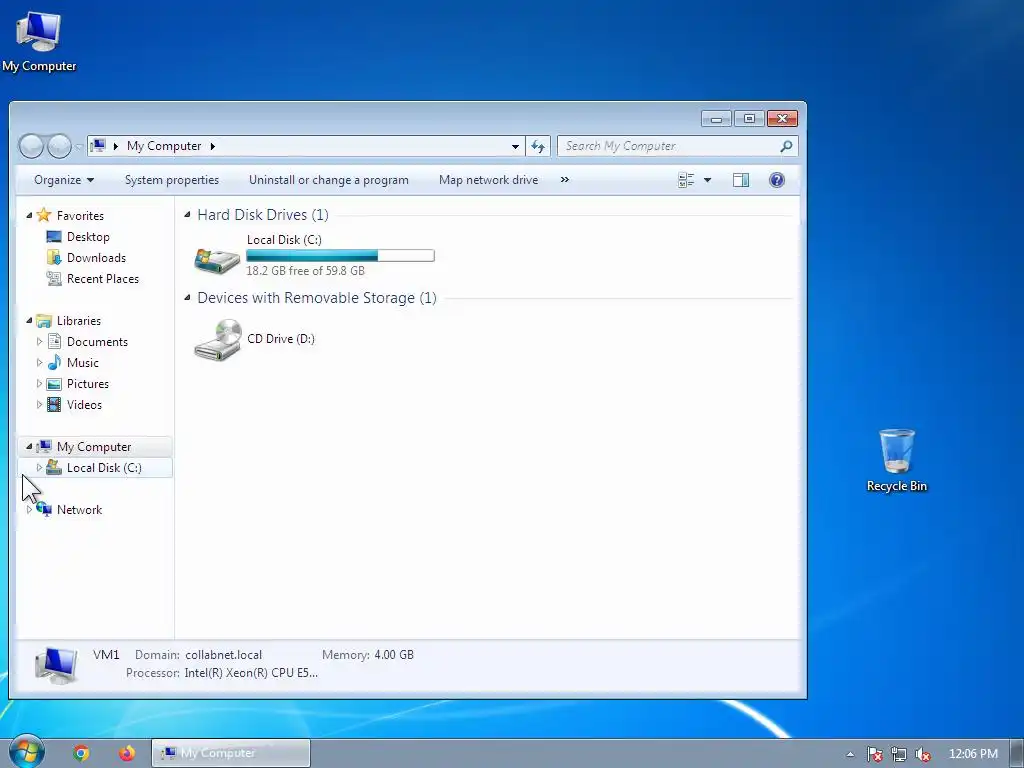Launch Google Chrome from the taskbar
1024x768 pixels.
tap(81, 754)
